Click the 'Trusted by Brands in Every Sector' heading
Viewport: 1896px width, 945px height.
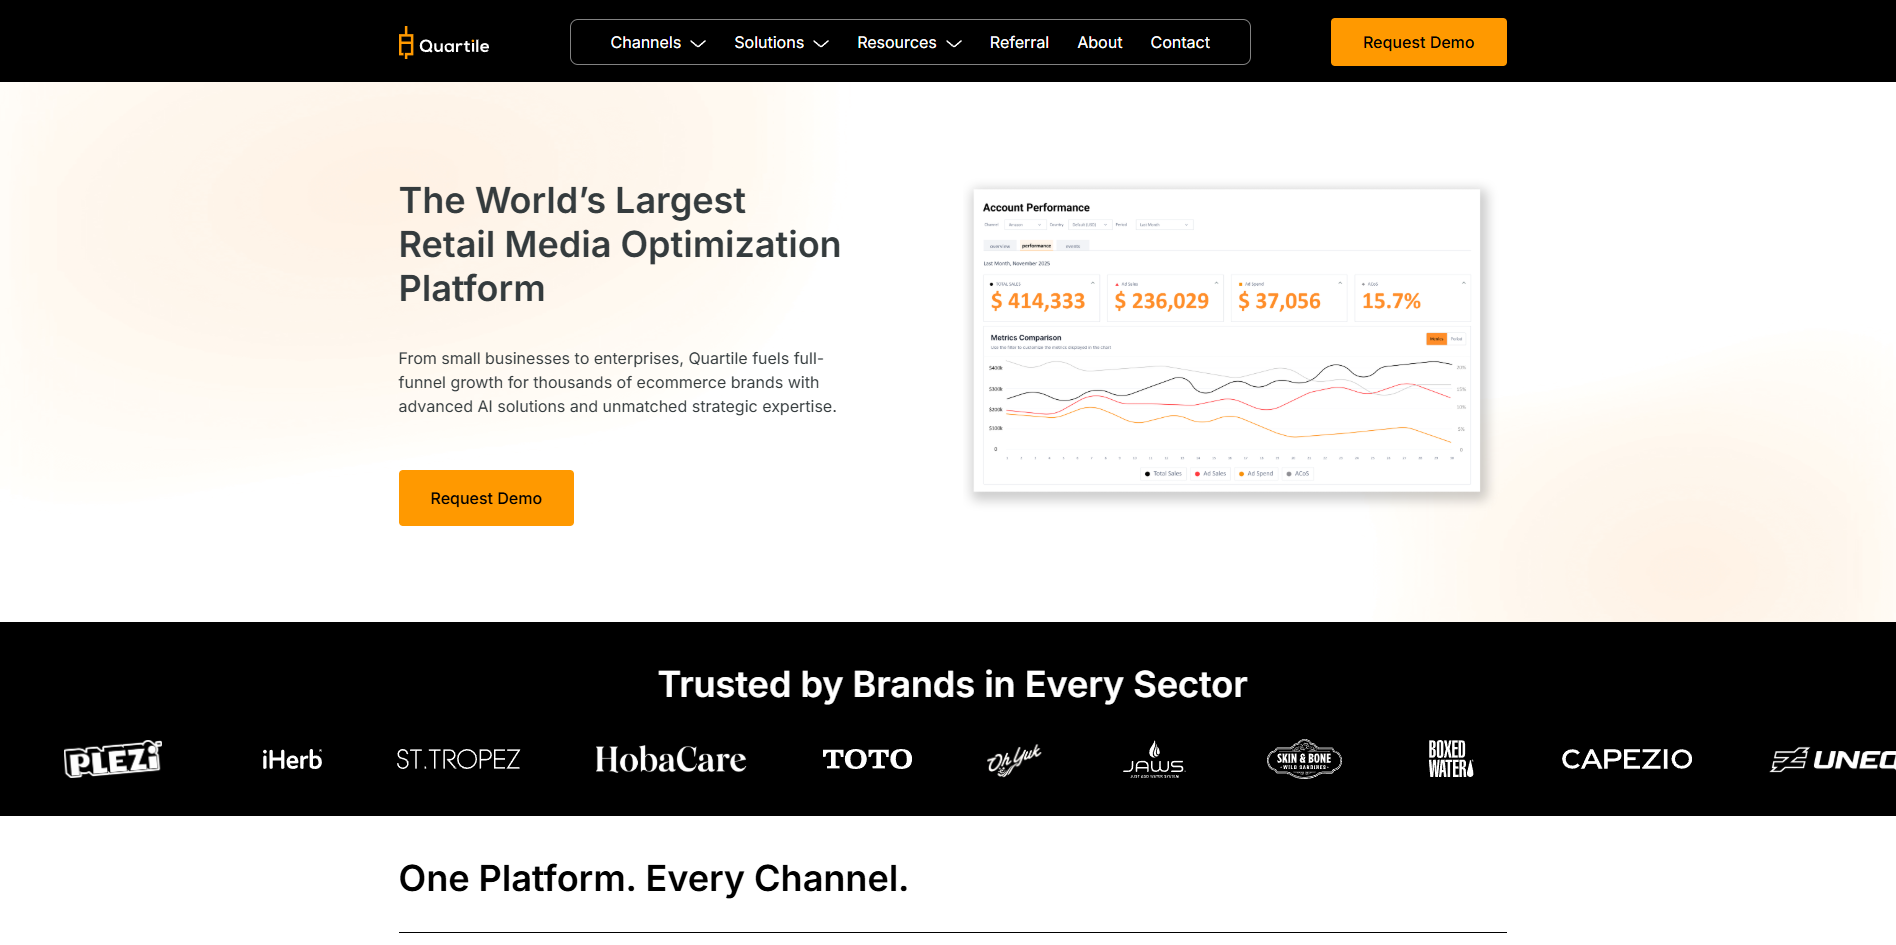click(952, 685)
